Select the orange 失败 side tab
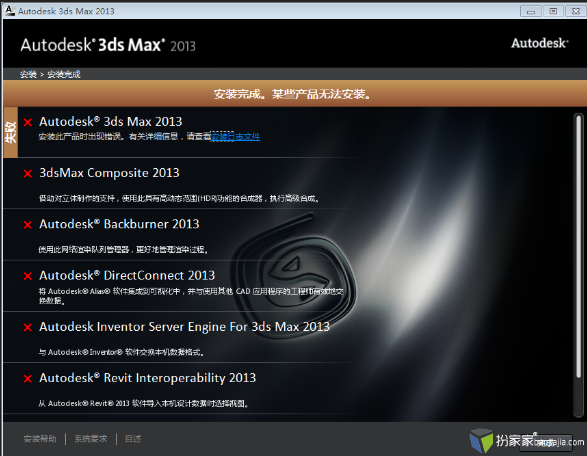This screenshot has width=587, height=456. (10, 132)
